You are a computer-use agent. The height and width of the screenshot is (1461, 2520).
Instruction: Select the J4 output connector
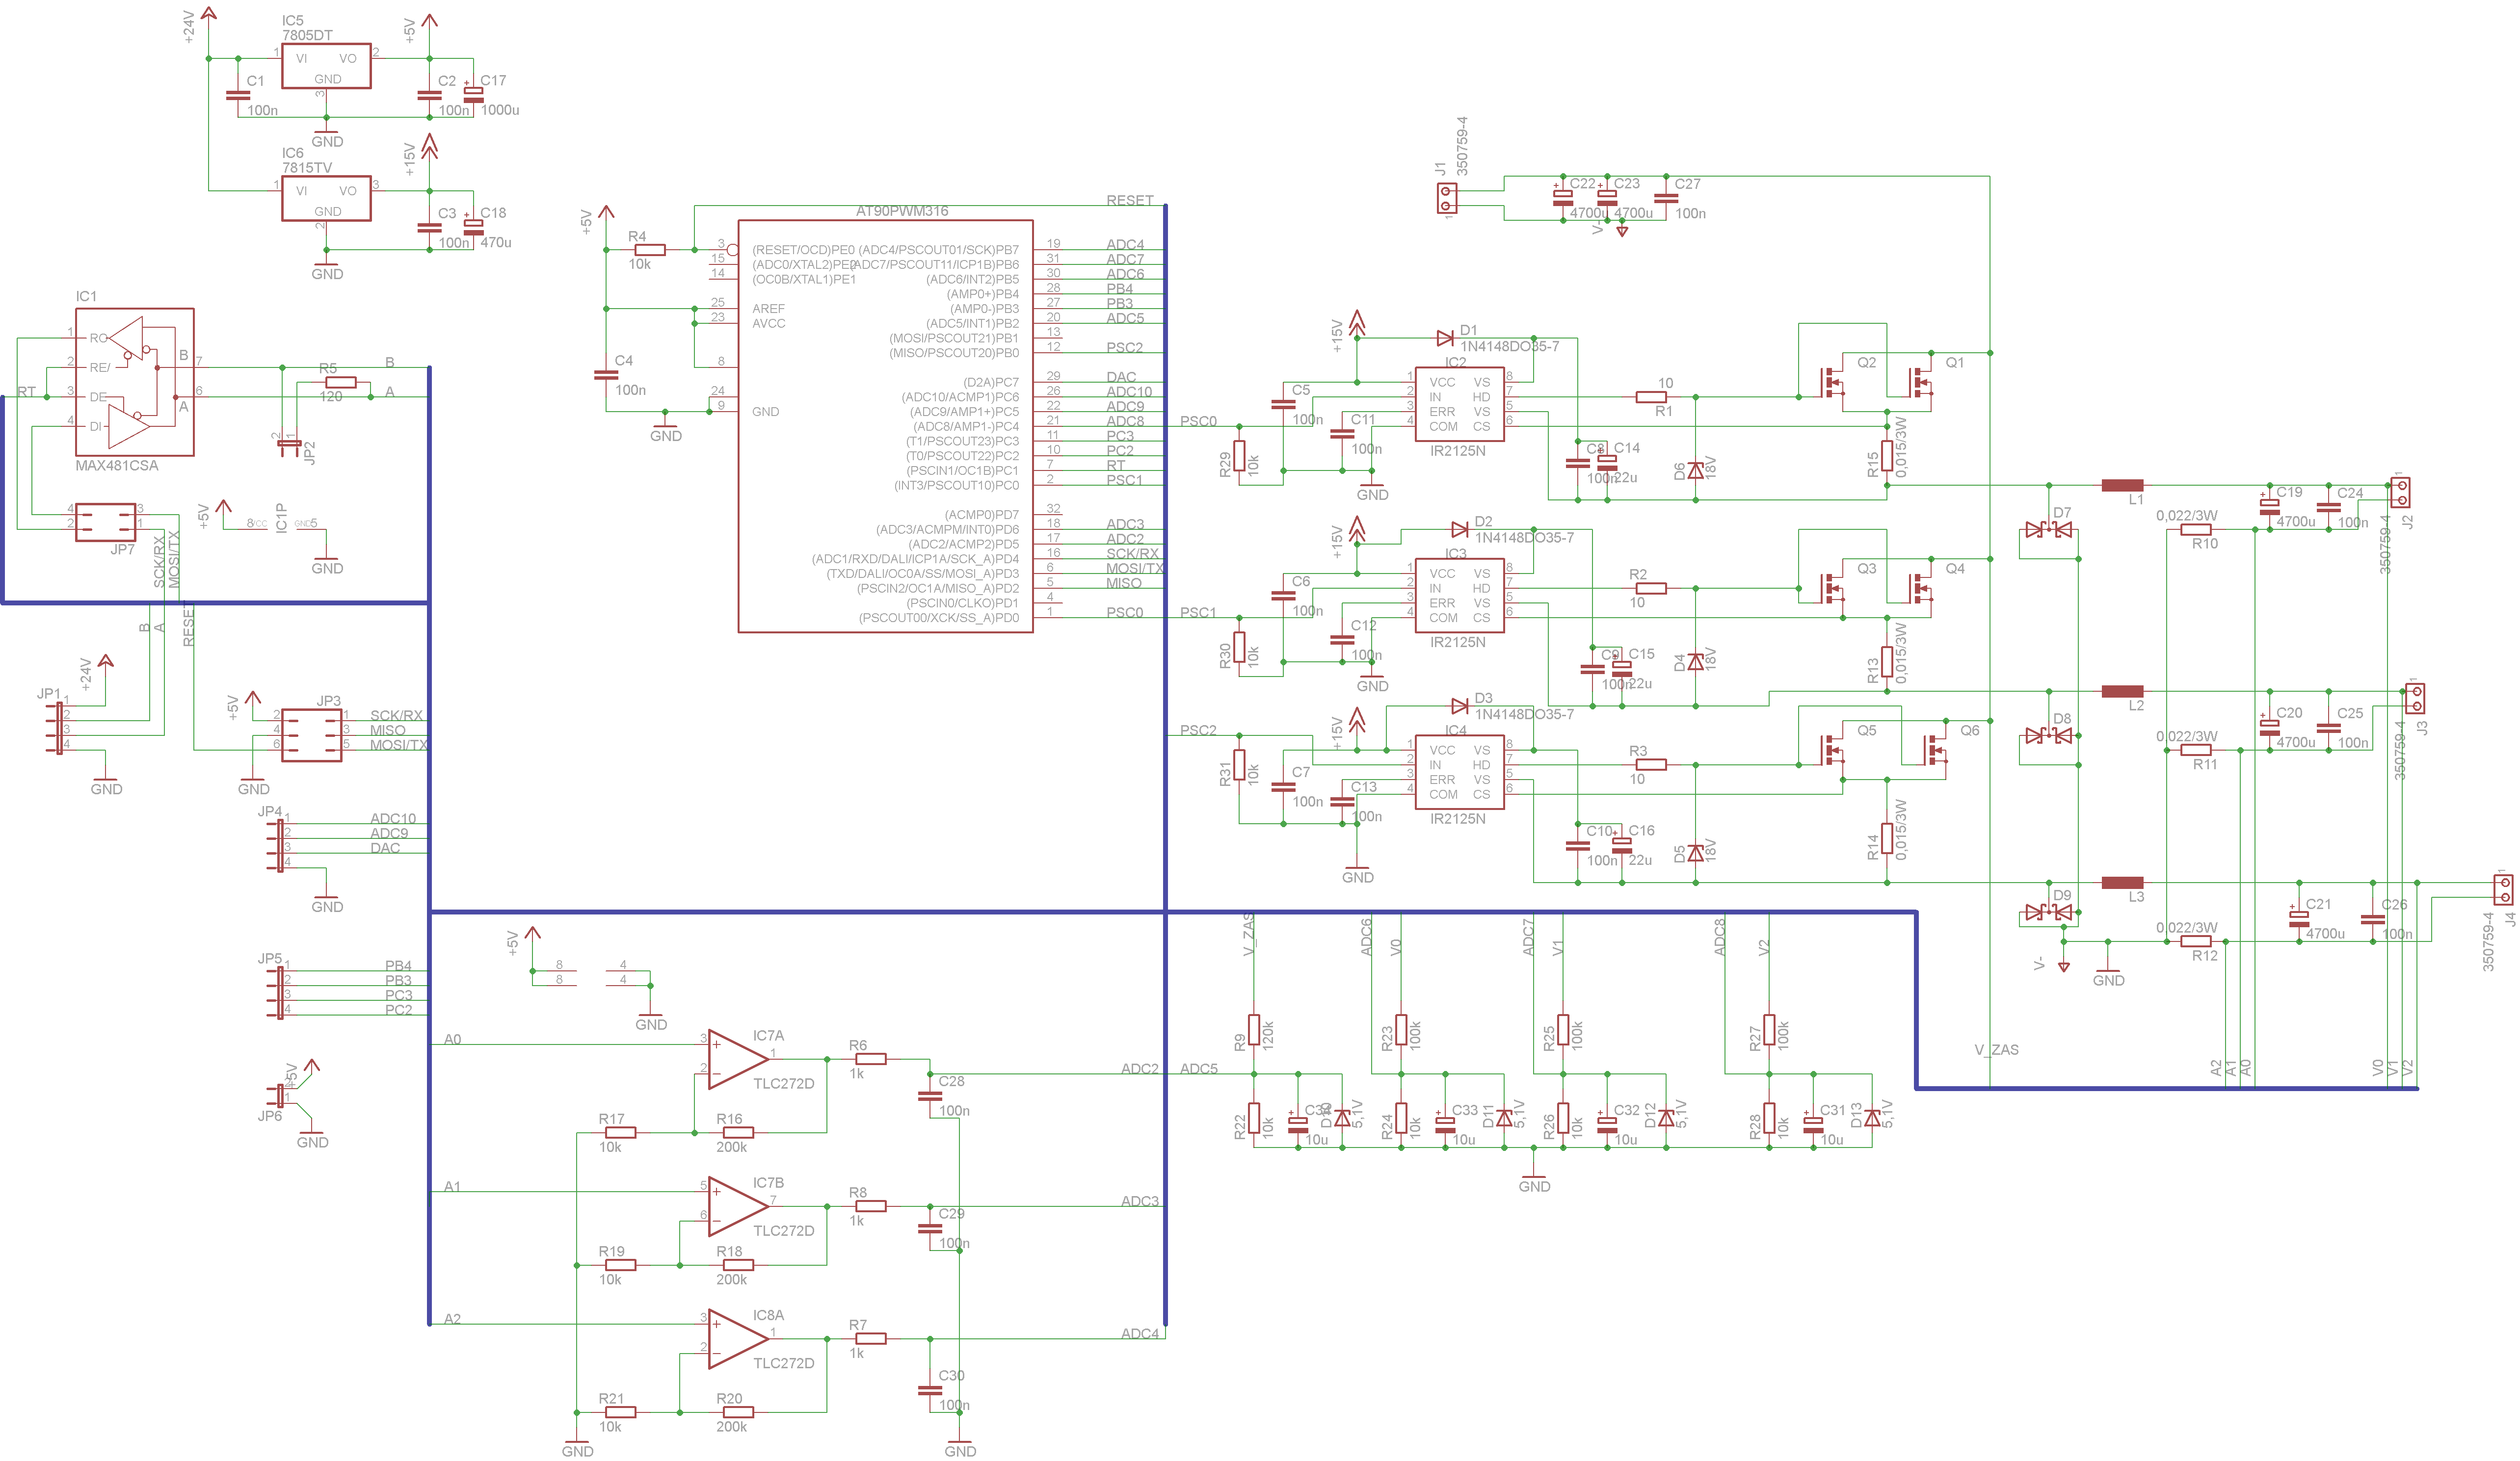click(2504, 889)
